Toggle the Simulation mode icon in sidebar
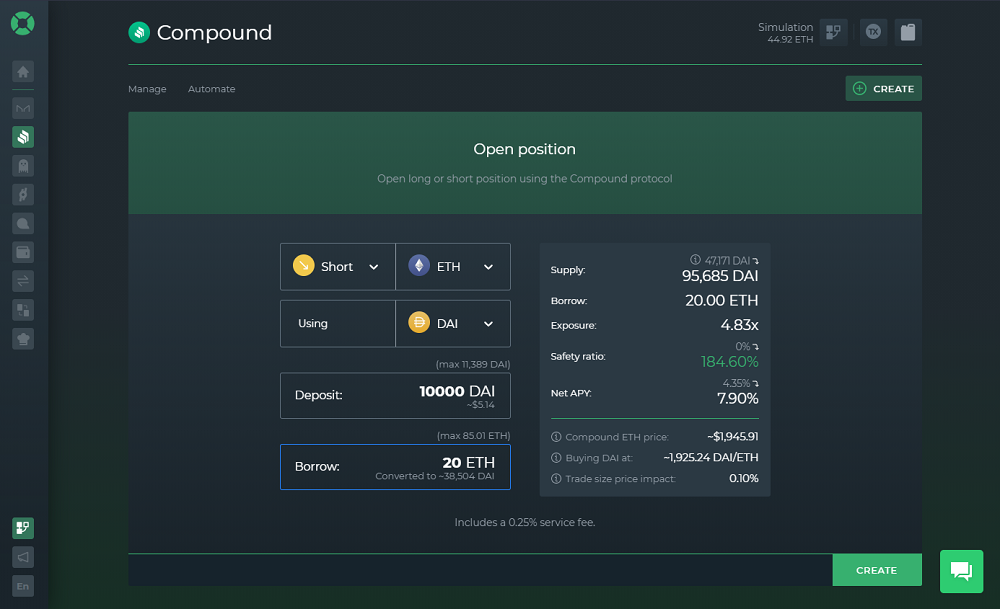1000x609 pixels. [23, 528]
